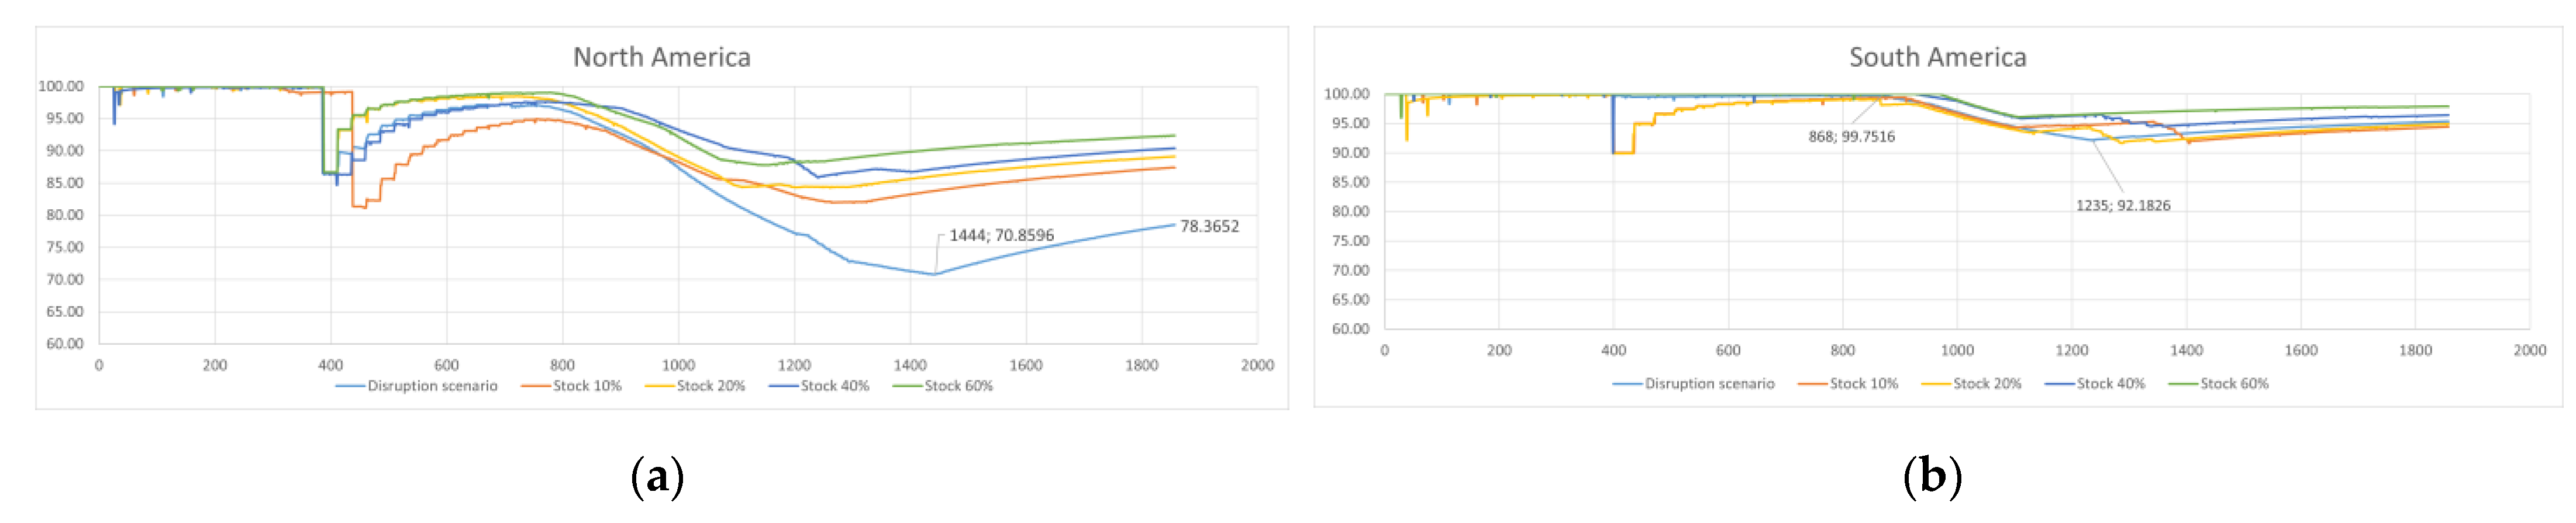The image size is (2576, 523).
Task: Click x-axis tick 1600 in North America chart
Action: tap(1026, 366)
